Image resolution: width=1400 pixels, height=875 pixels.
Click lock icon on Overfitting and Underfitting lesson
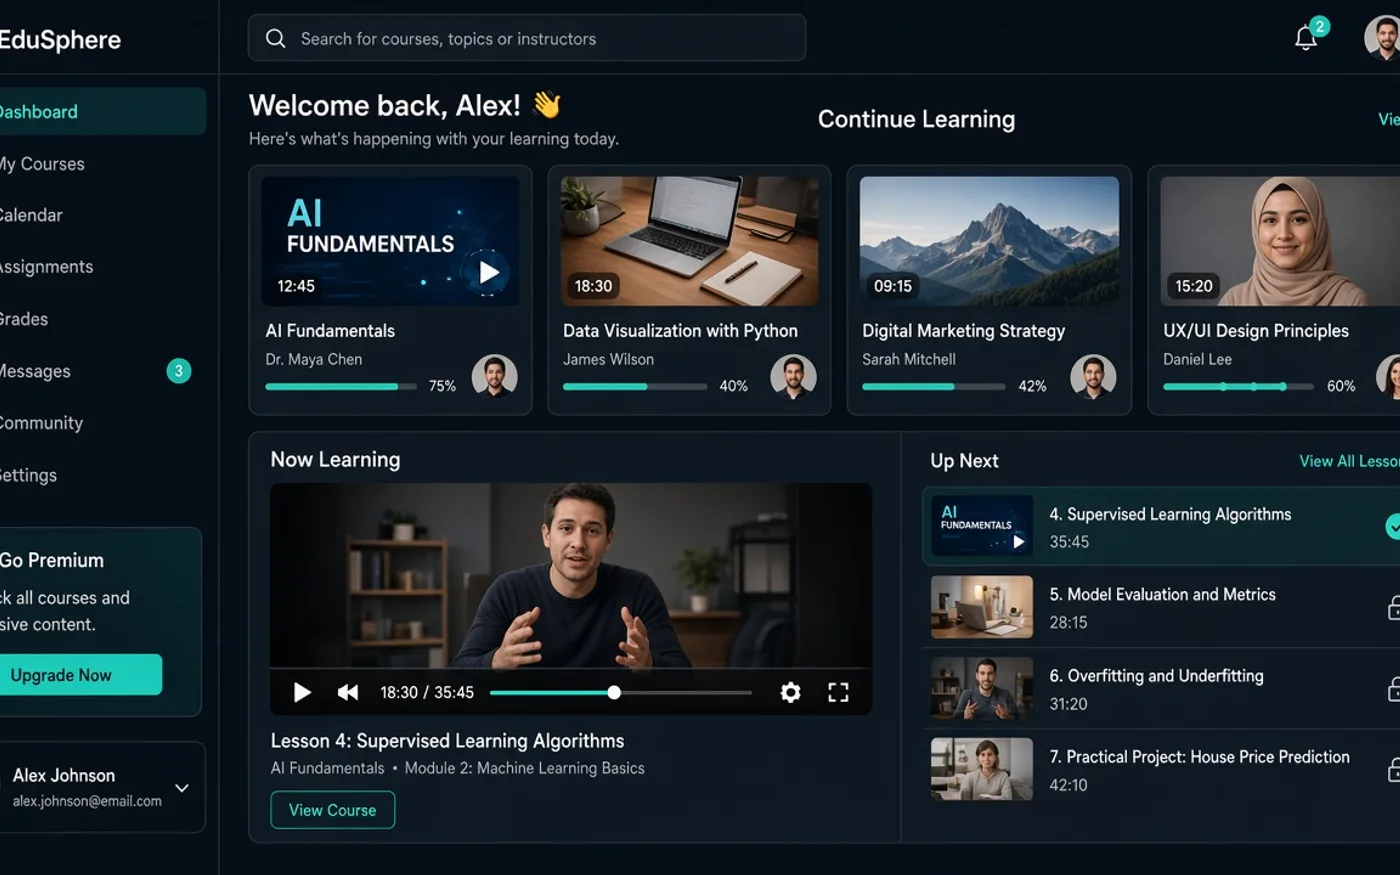click(x=1393, y=689)
